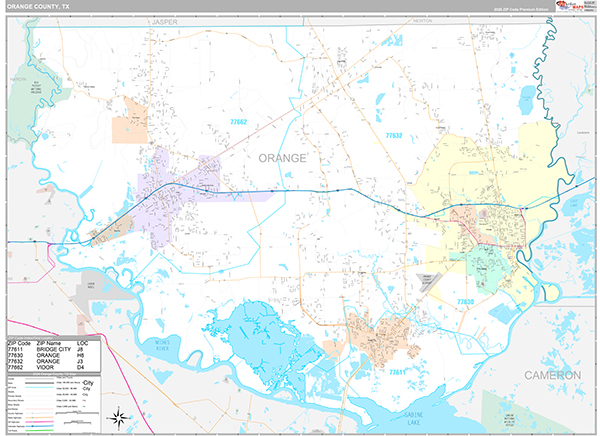600x436 pixels.
Task: Click the "2025 ZIP Code Premium Edition" text
Action: 521,9
